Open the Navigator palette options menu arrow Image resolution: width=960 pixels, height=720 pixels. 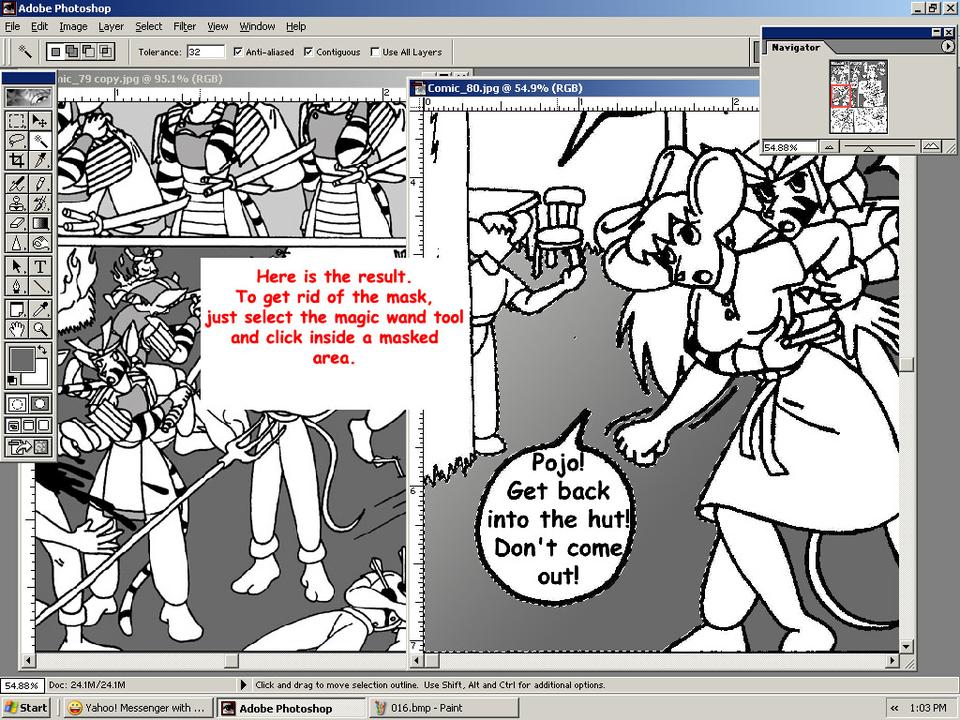tap(947, 47)
